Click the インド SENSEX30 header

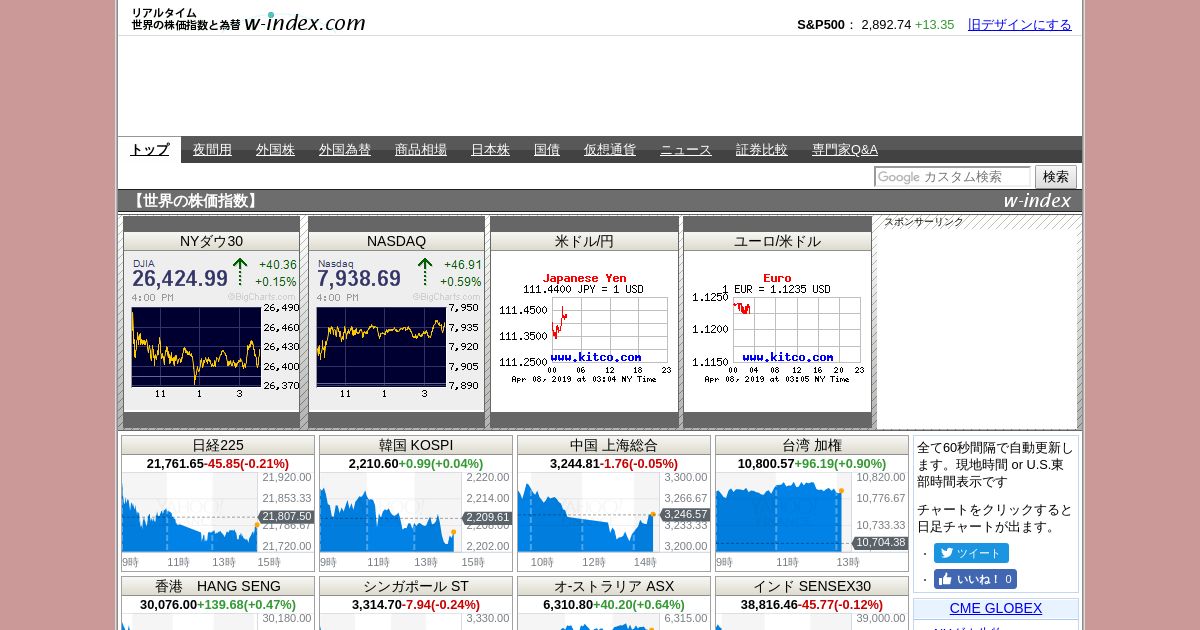[x=812, y=586]
